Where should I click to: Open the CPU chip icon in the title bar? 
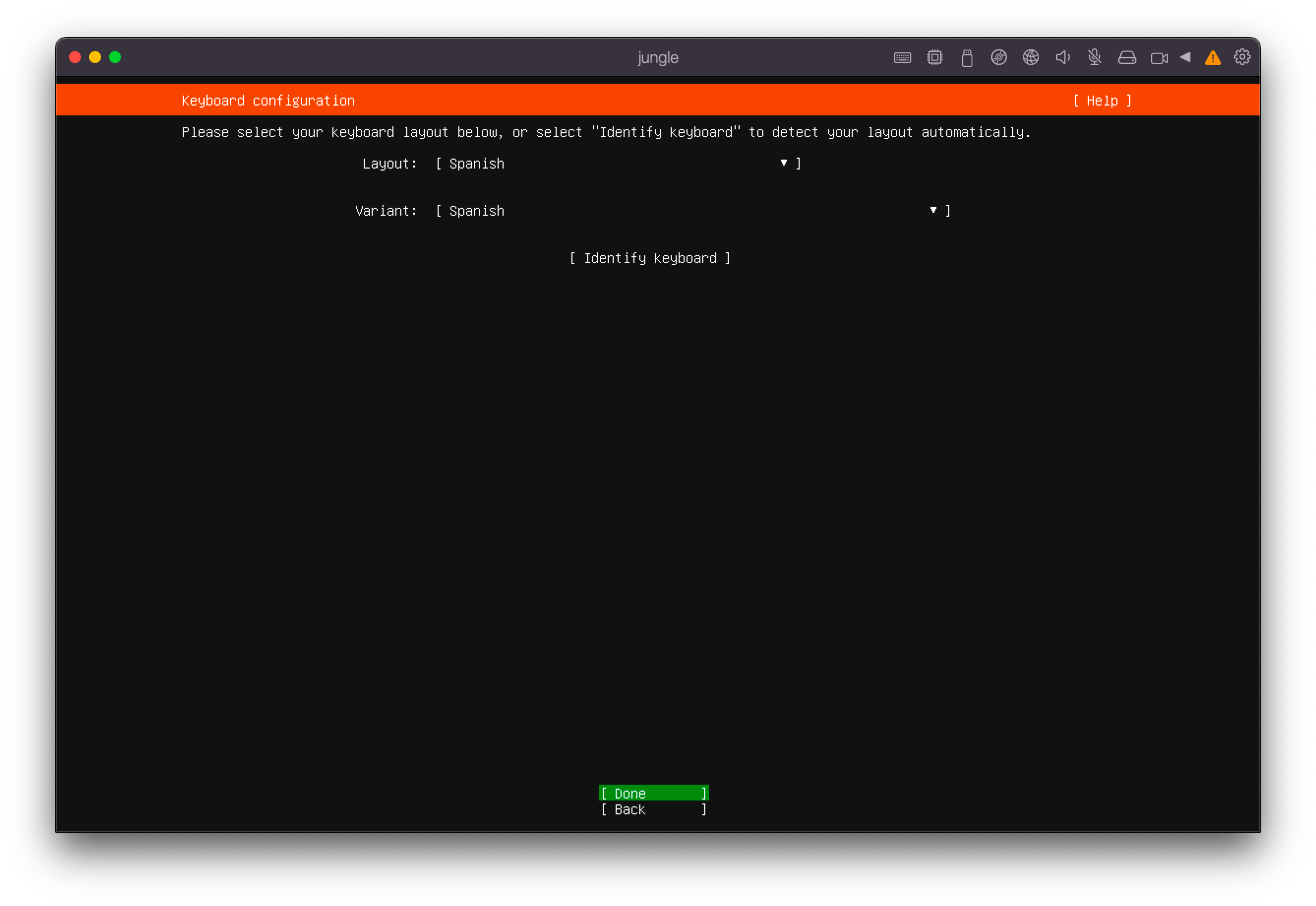pos(934,58)
